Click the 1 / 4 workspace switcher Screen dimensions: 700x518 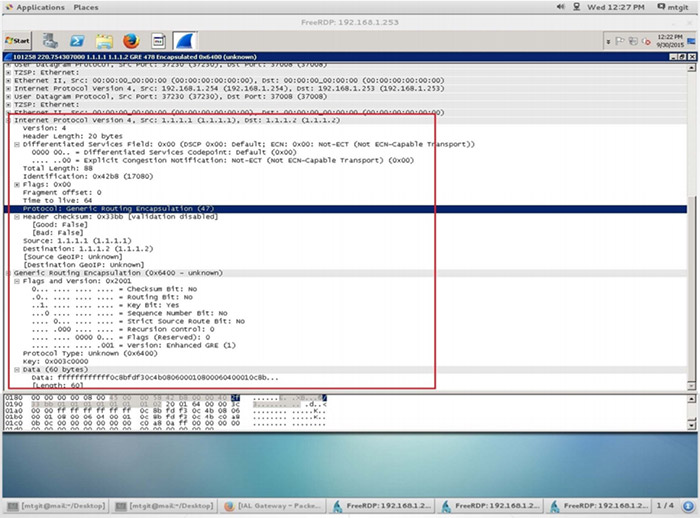(x=665, y=505)
